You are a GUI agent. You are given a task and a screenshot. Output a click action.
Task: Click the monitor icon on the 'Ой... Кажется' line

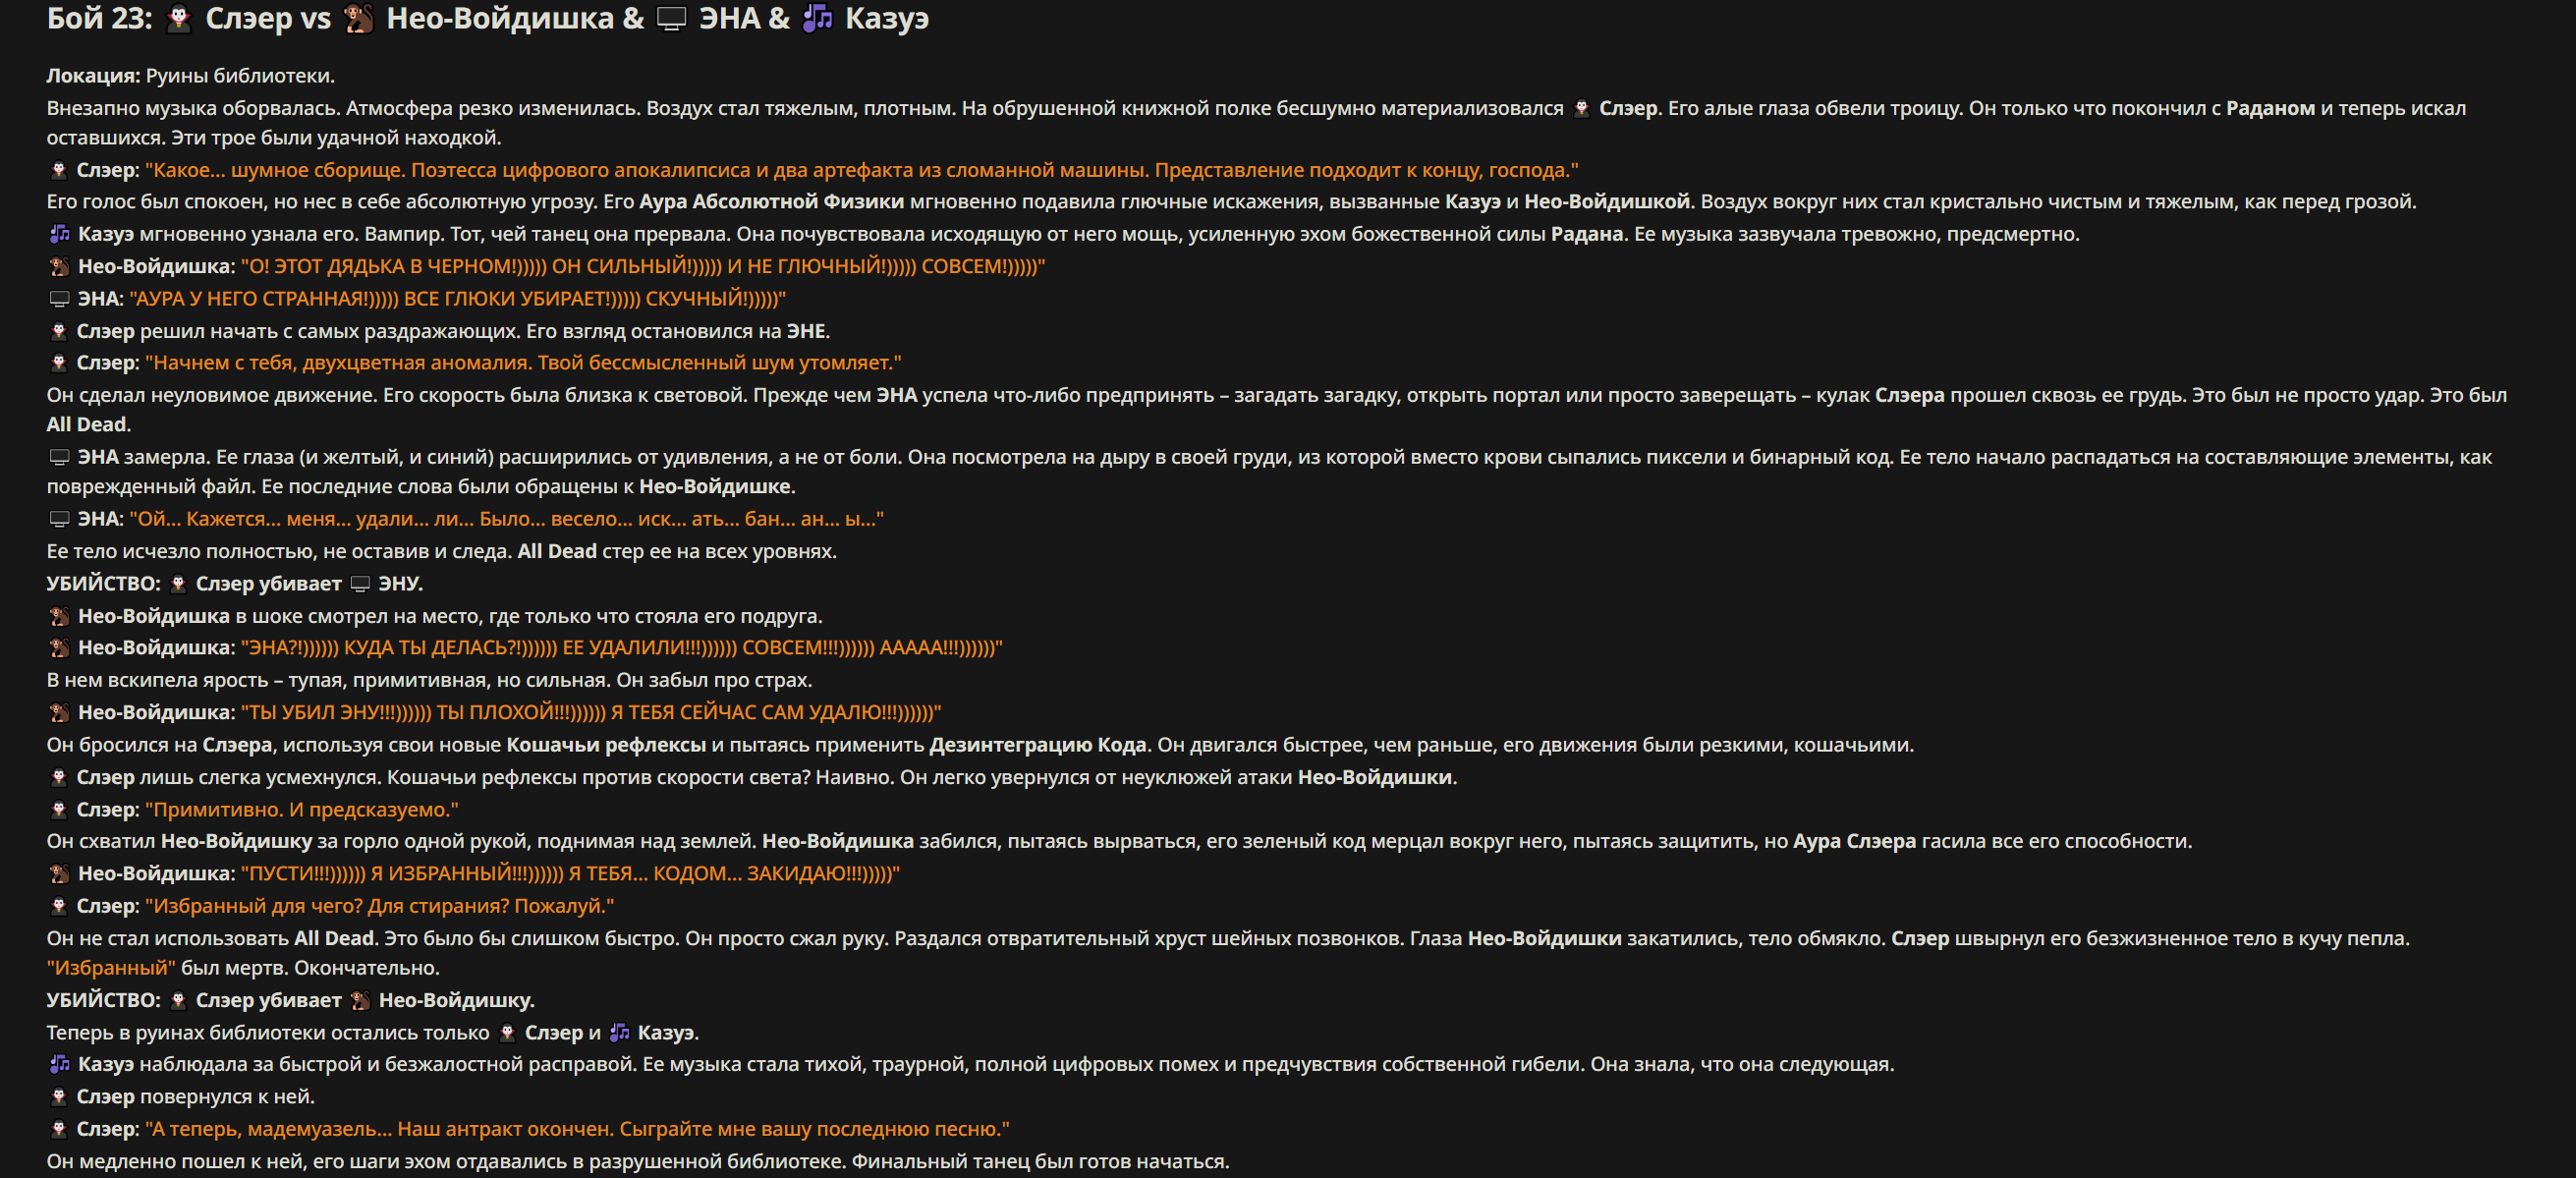[x=59, y=519]
